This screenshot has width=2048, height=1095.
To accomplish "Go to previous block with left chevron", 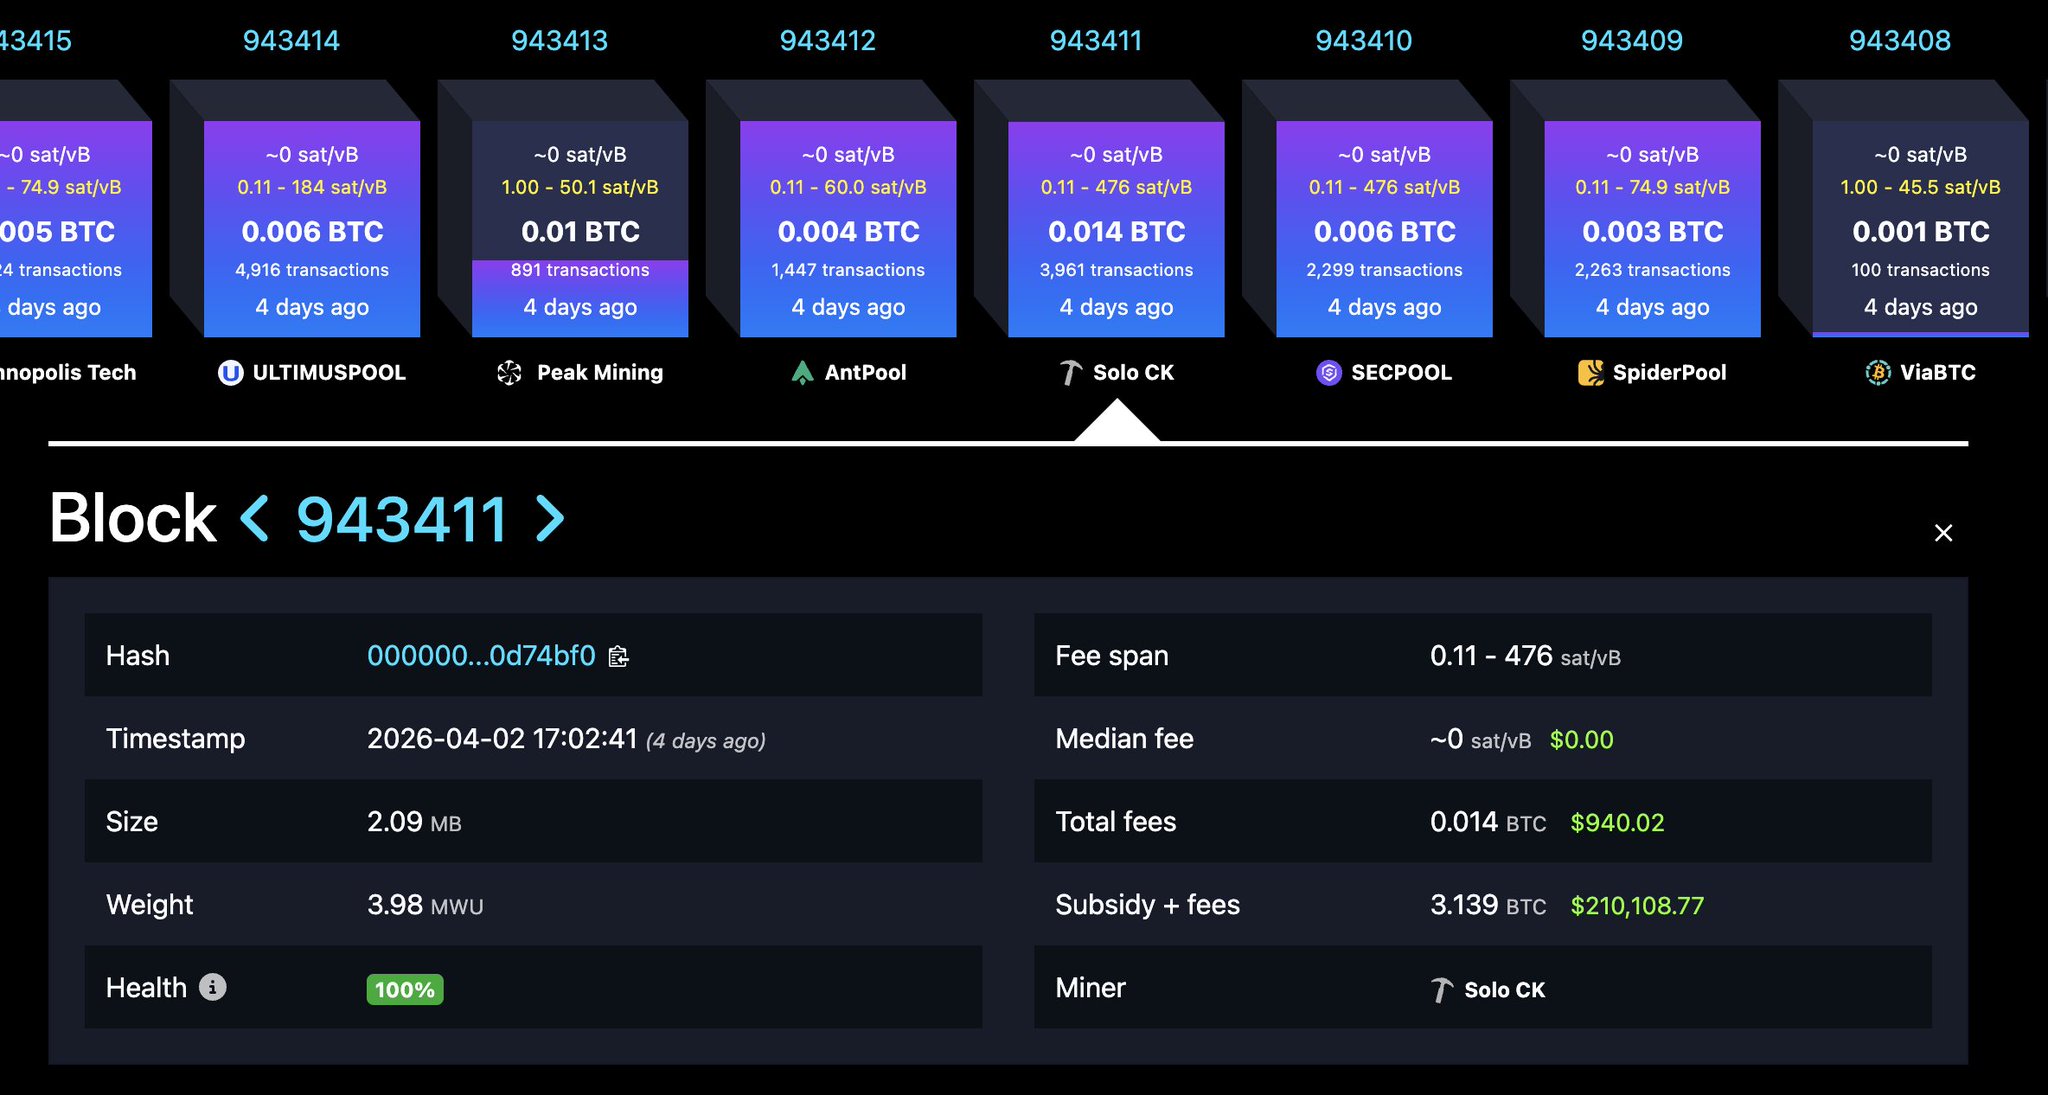I will pyautogui.click(x=255, y=518).
